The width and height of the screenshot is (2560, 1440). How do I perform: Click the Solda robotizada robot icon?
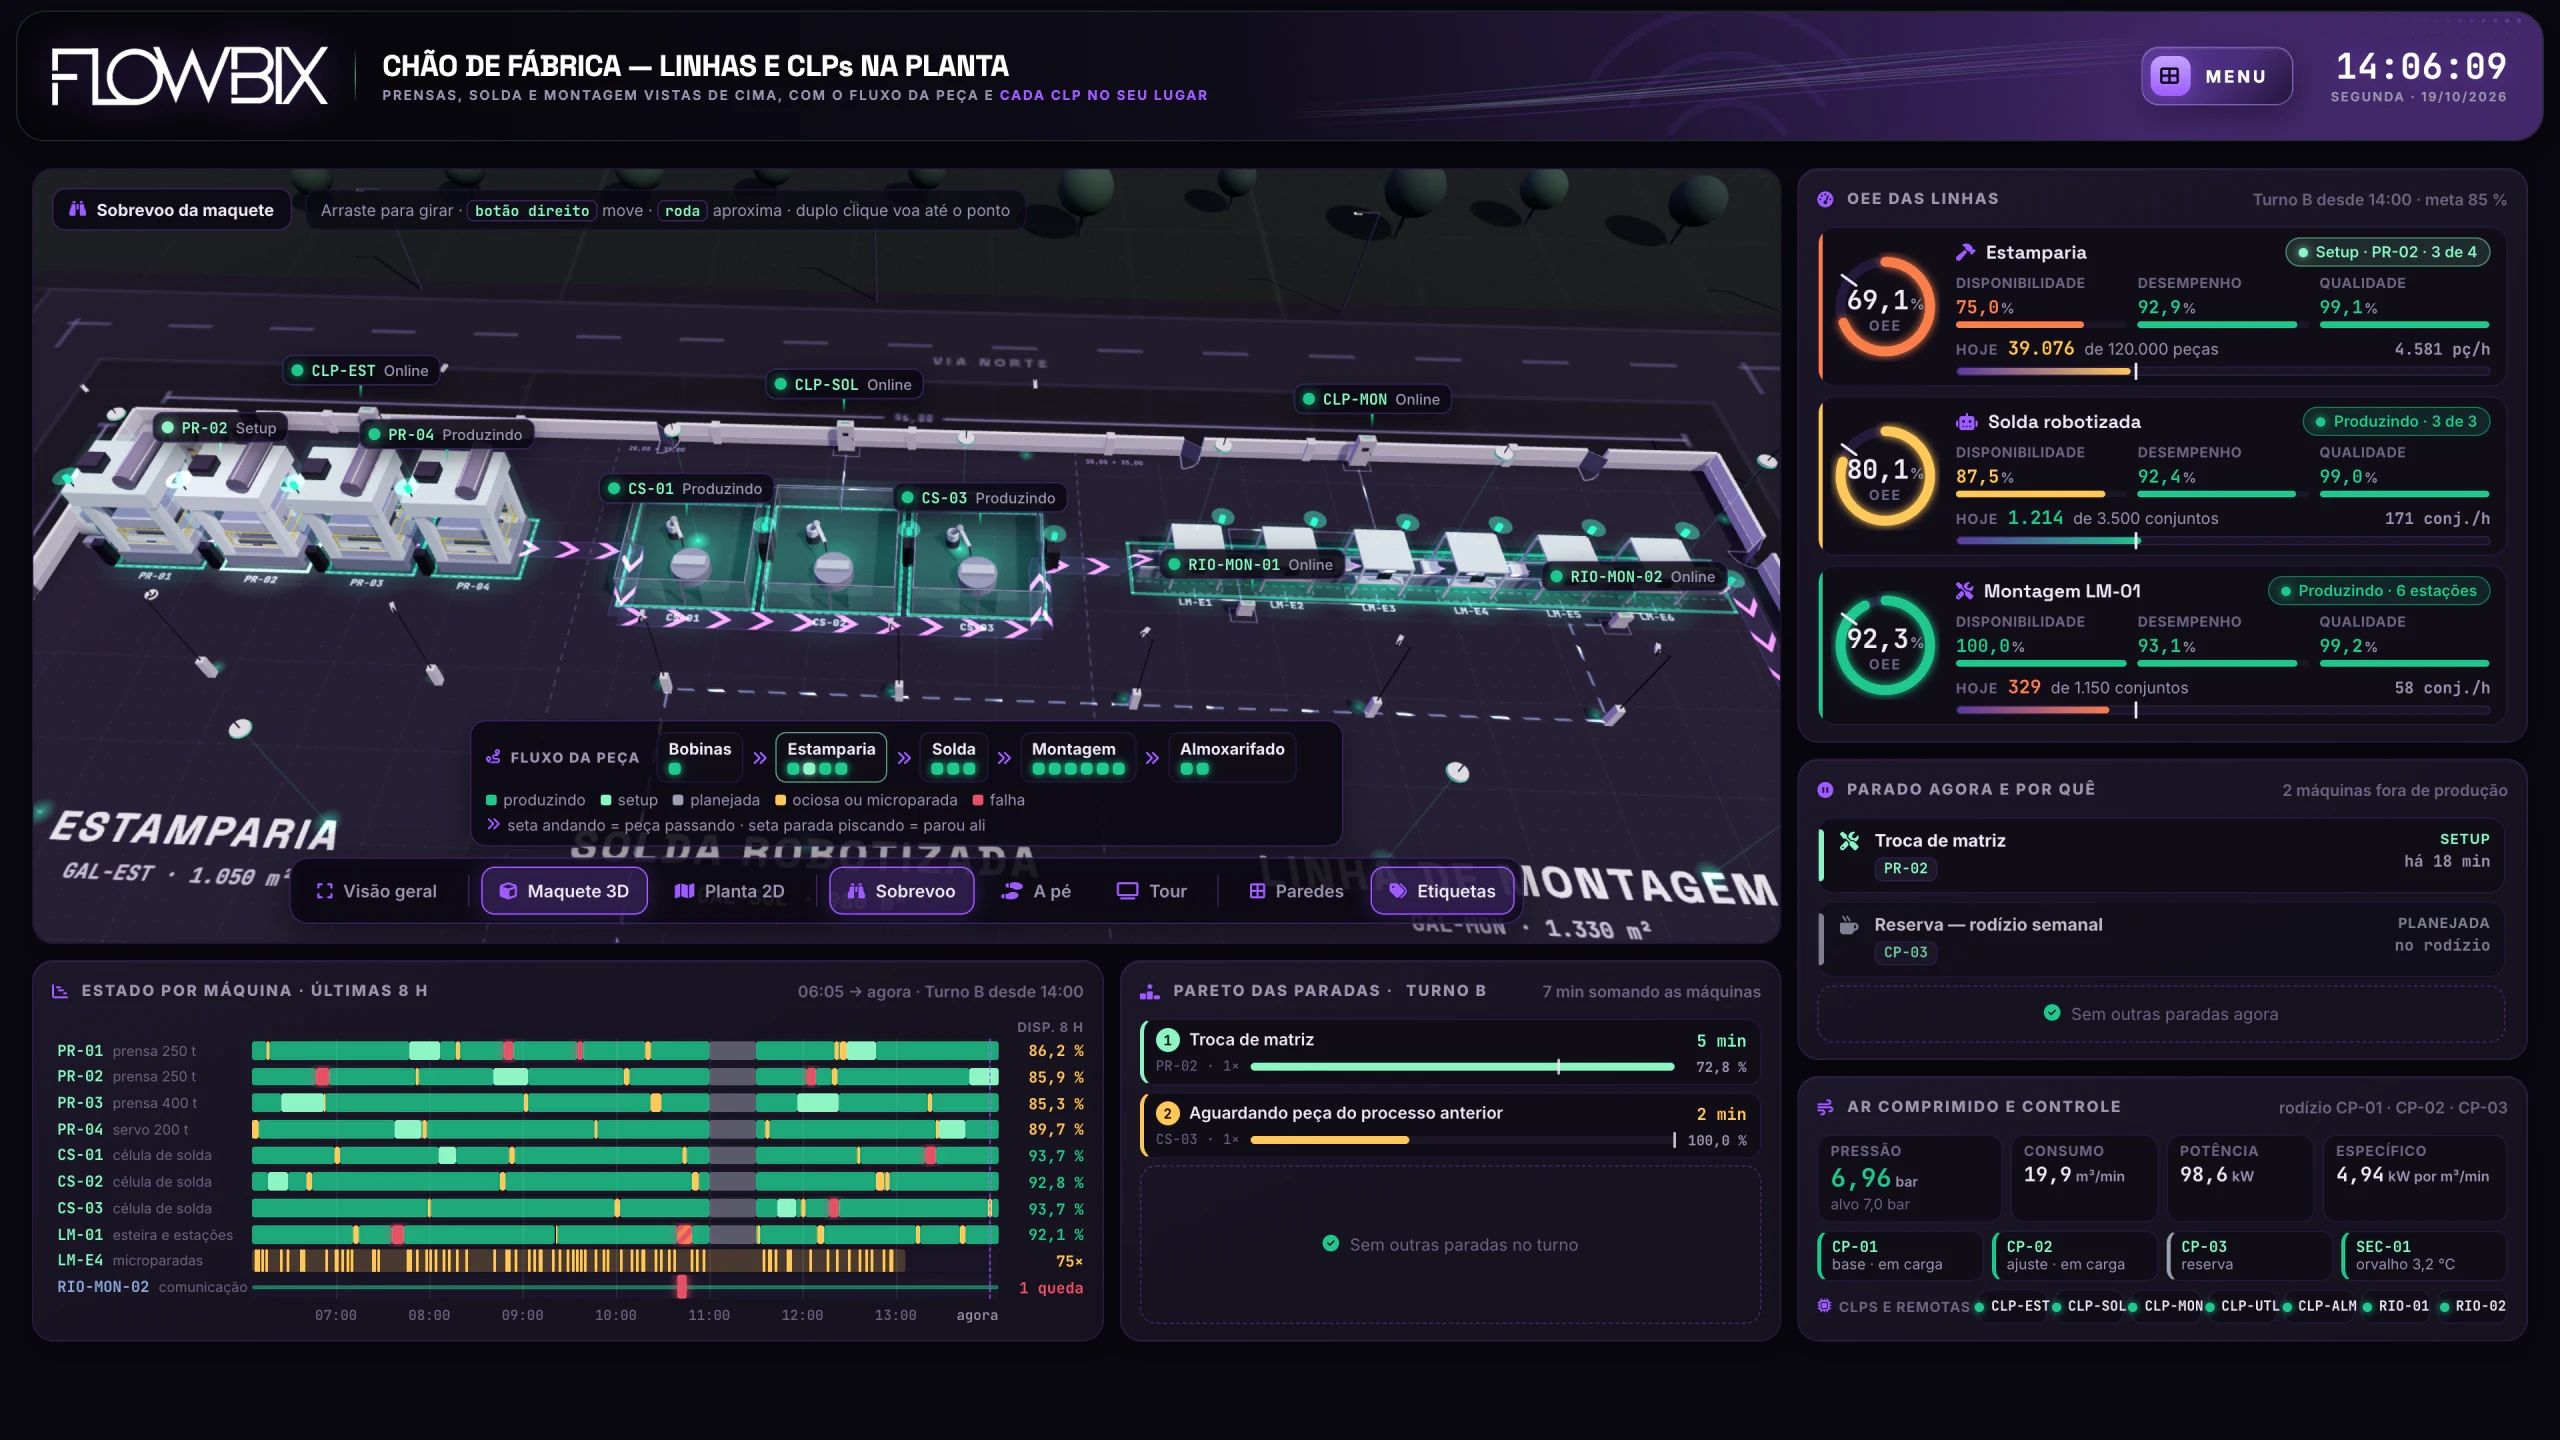(x=1966, y=422)
